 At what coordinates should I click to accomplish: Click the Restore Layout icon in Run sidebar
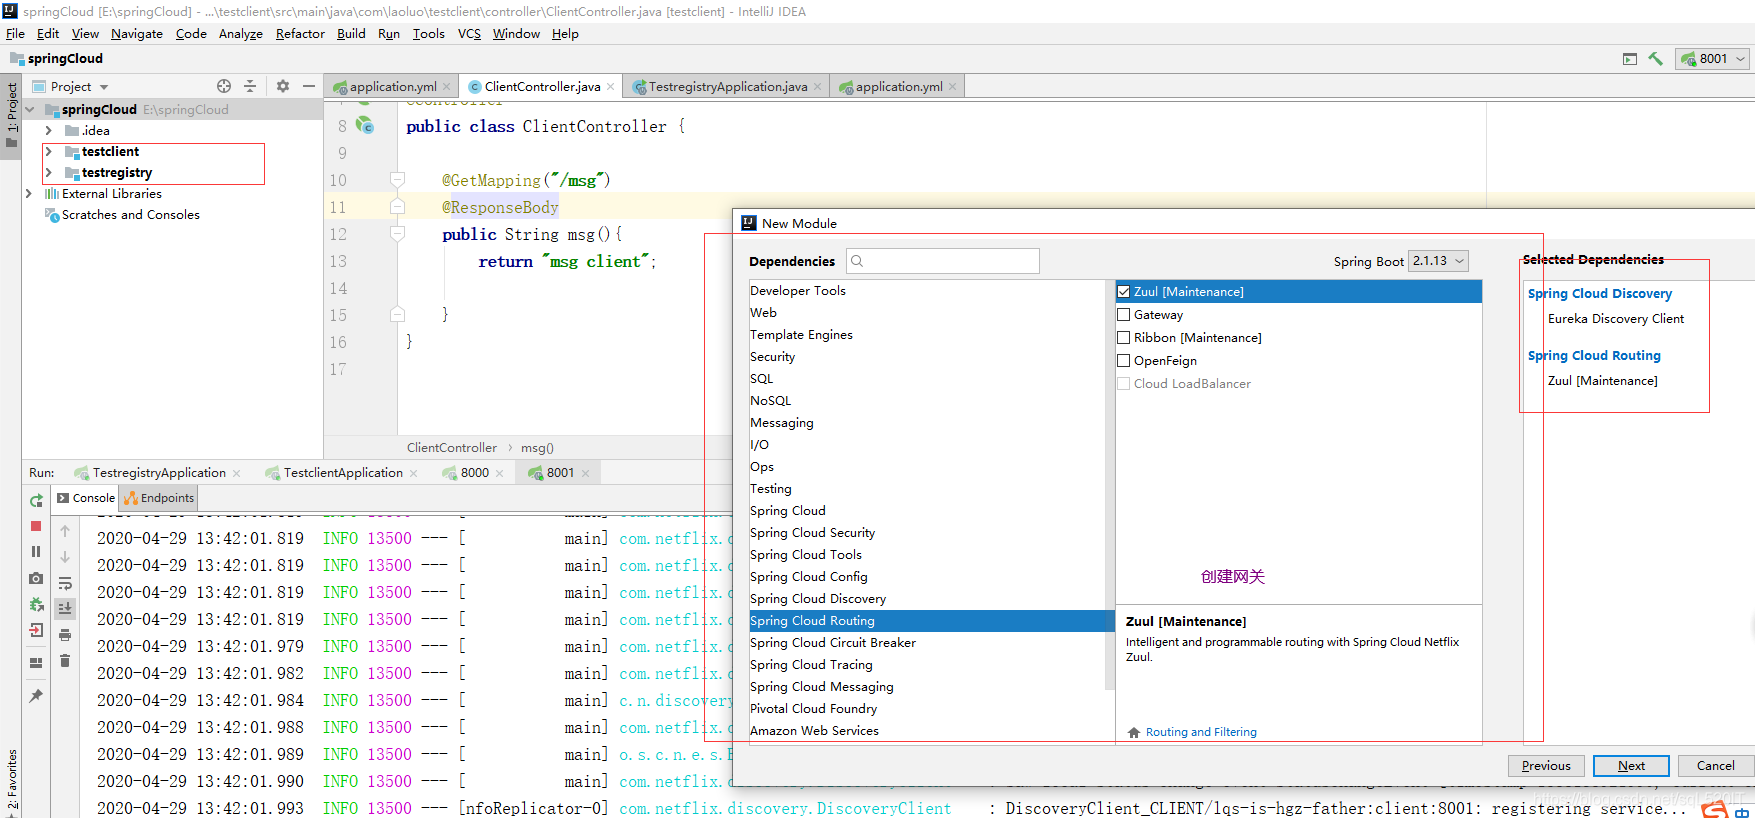(36, 662)
